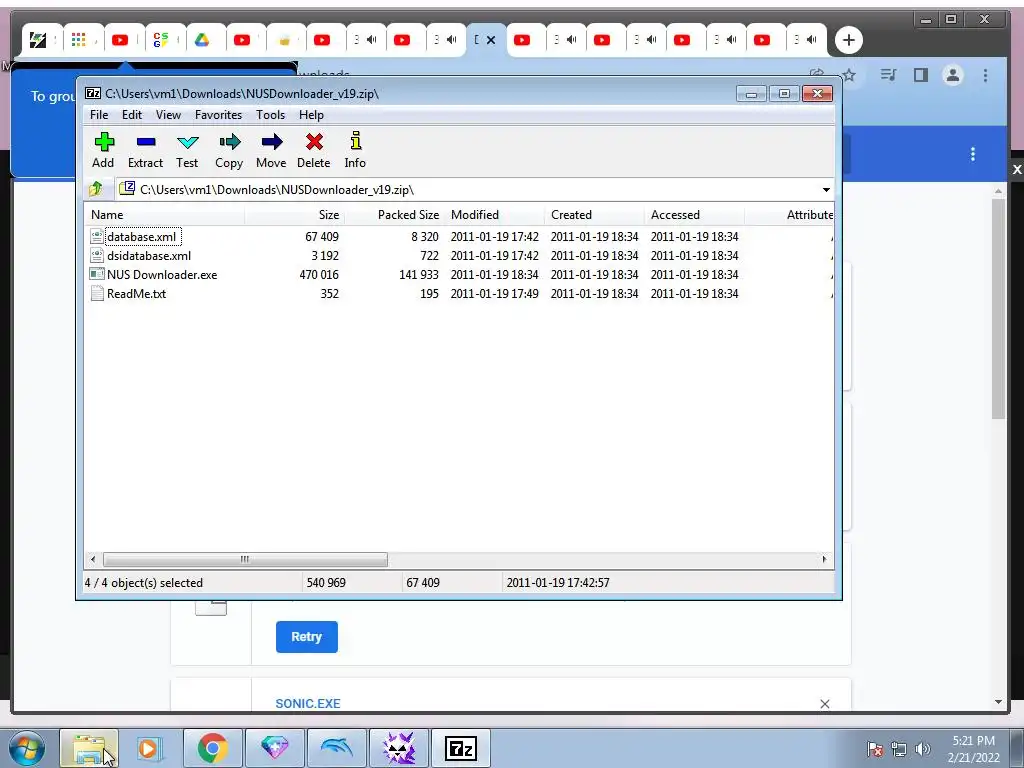1024x768 pixels.
Task: Bookmark this page with the star icon
Action: (849, 75)
